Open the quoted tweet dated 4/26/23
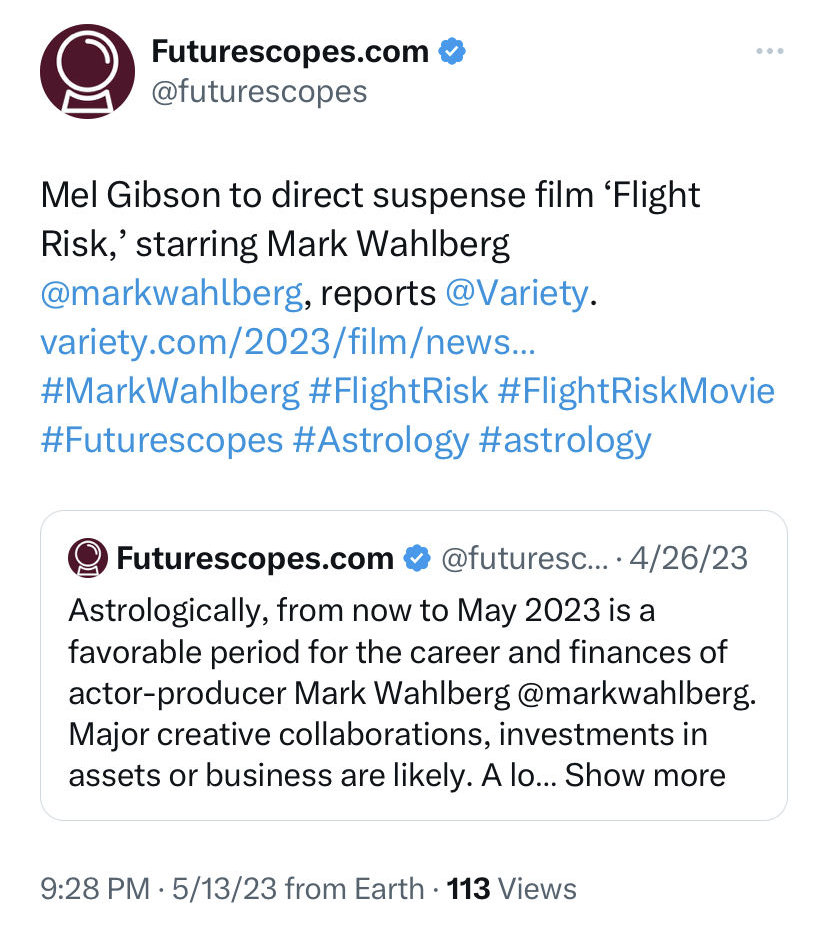Viewport: 828px width, 929px height. 413,665
